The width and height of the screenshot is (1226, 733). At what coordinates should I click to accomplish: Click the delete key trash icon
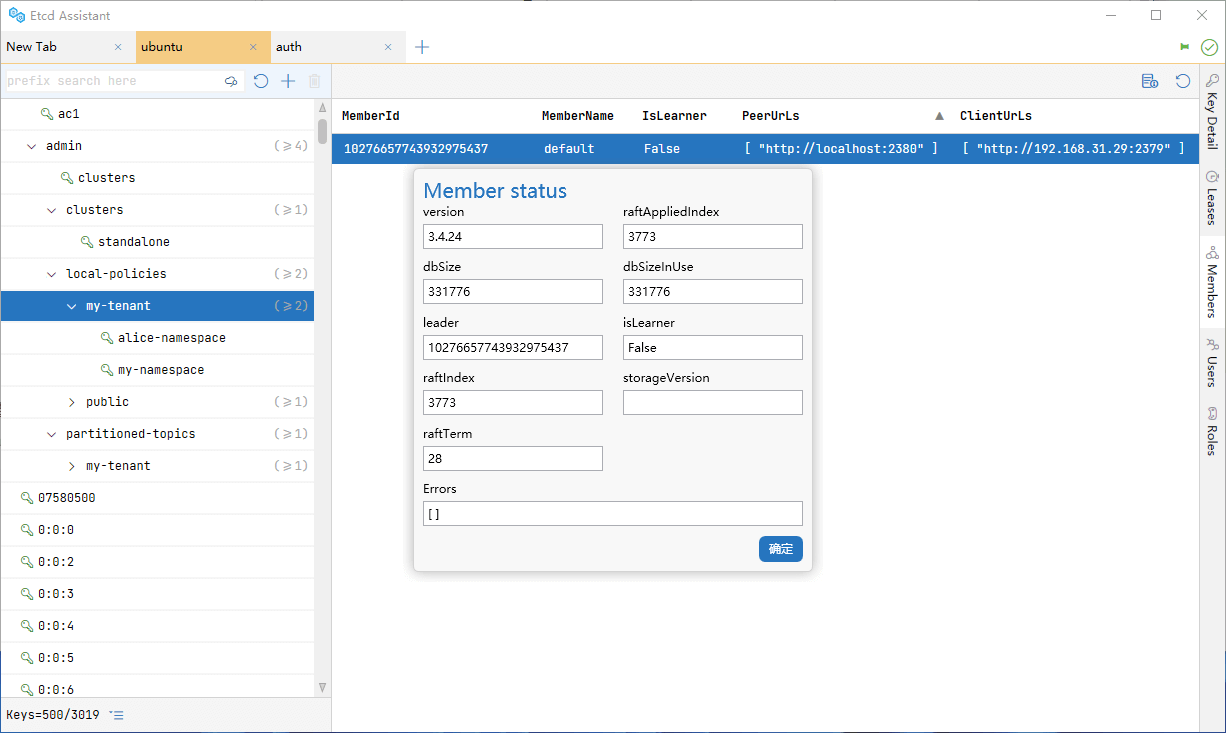[x=314, y=81]
